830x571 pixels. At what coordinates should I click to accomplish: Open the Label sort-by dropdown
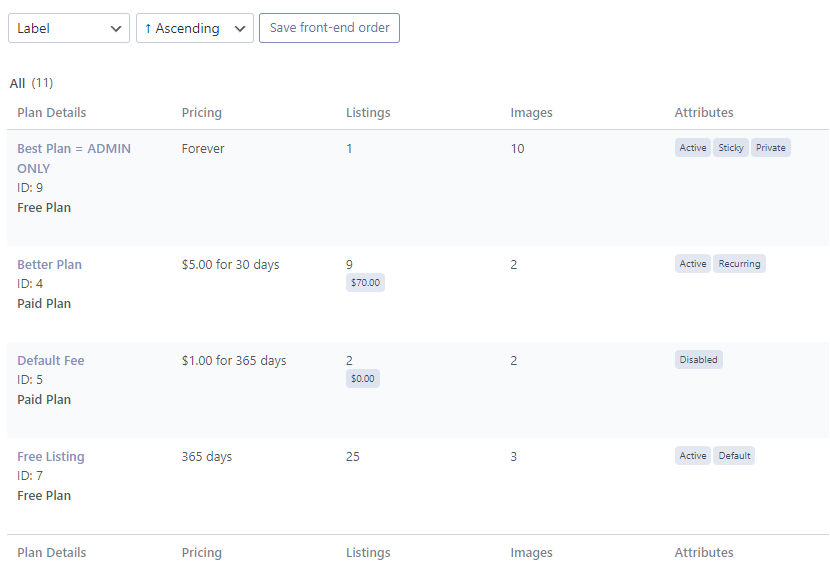(x=69, y=28)
